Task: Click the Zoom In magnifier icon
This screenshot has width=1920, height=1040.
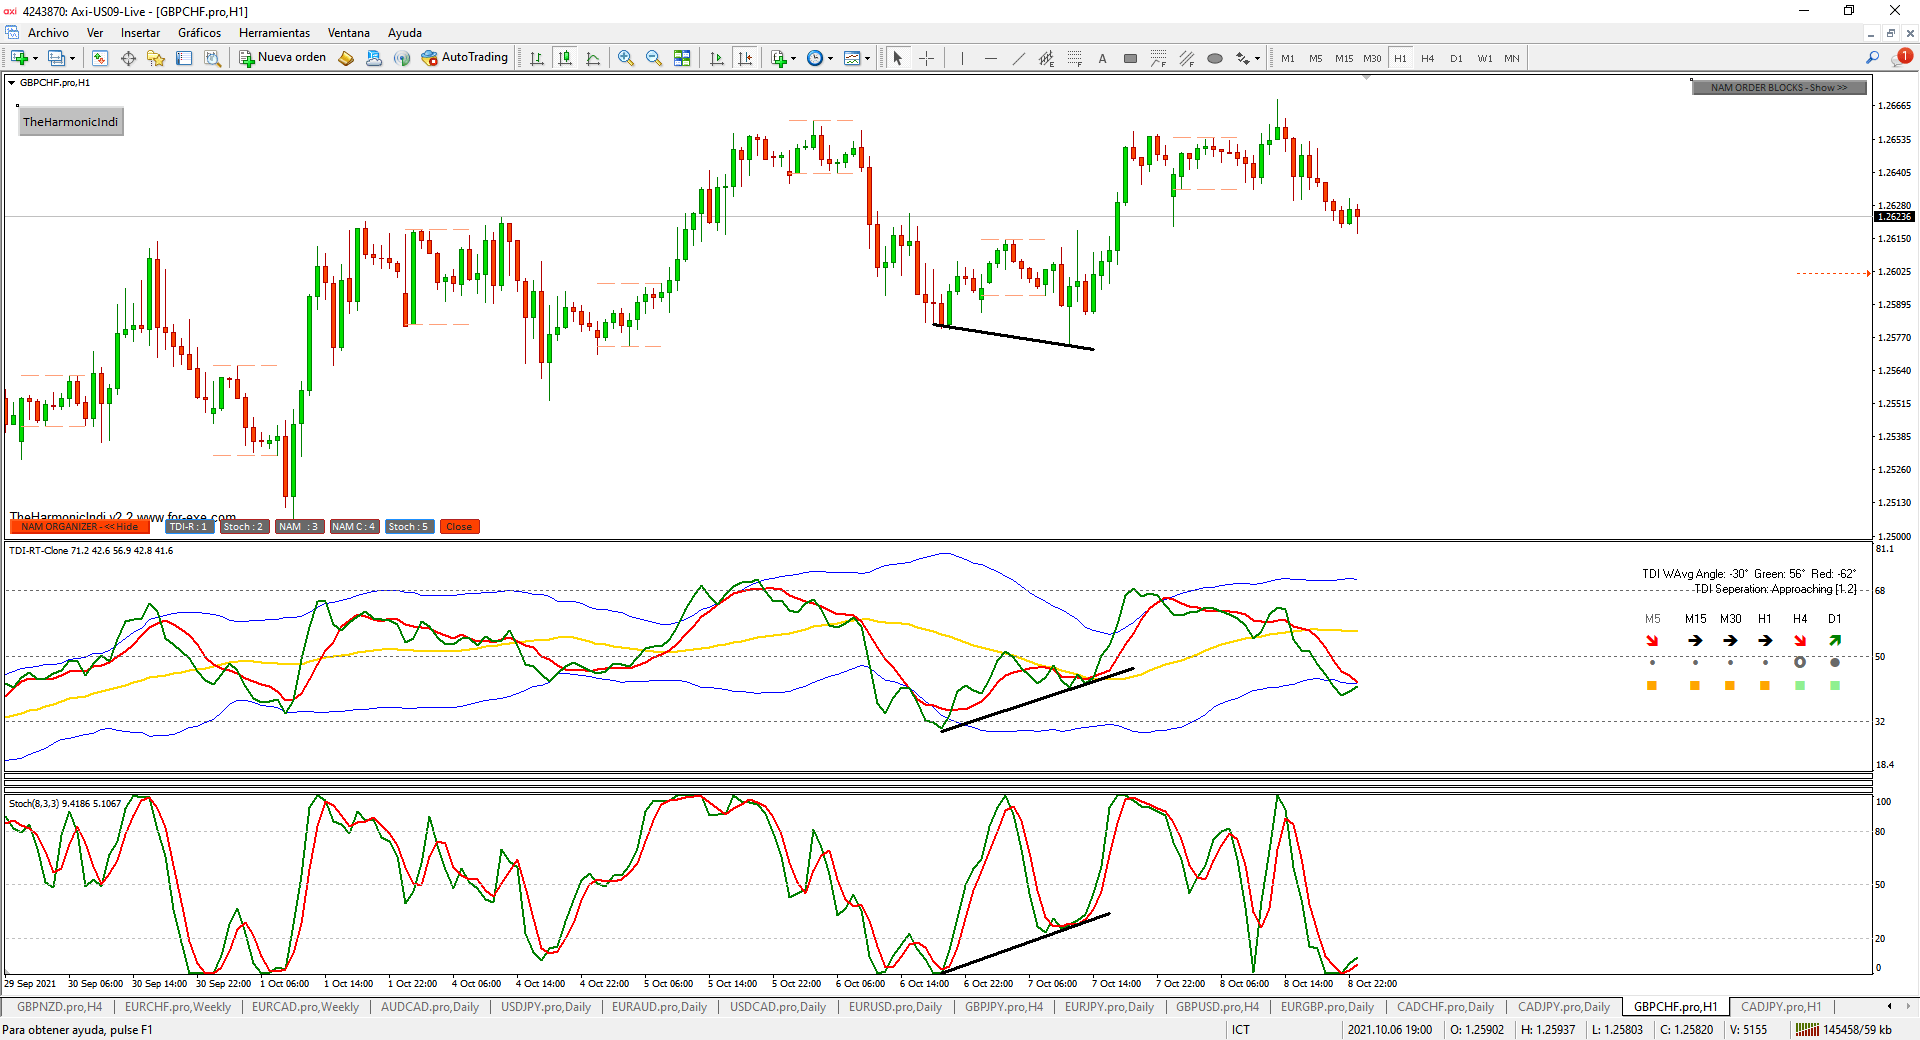Action: [626, 58]
